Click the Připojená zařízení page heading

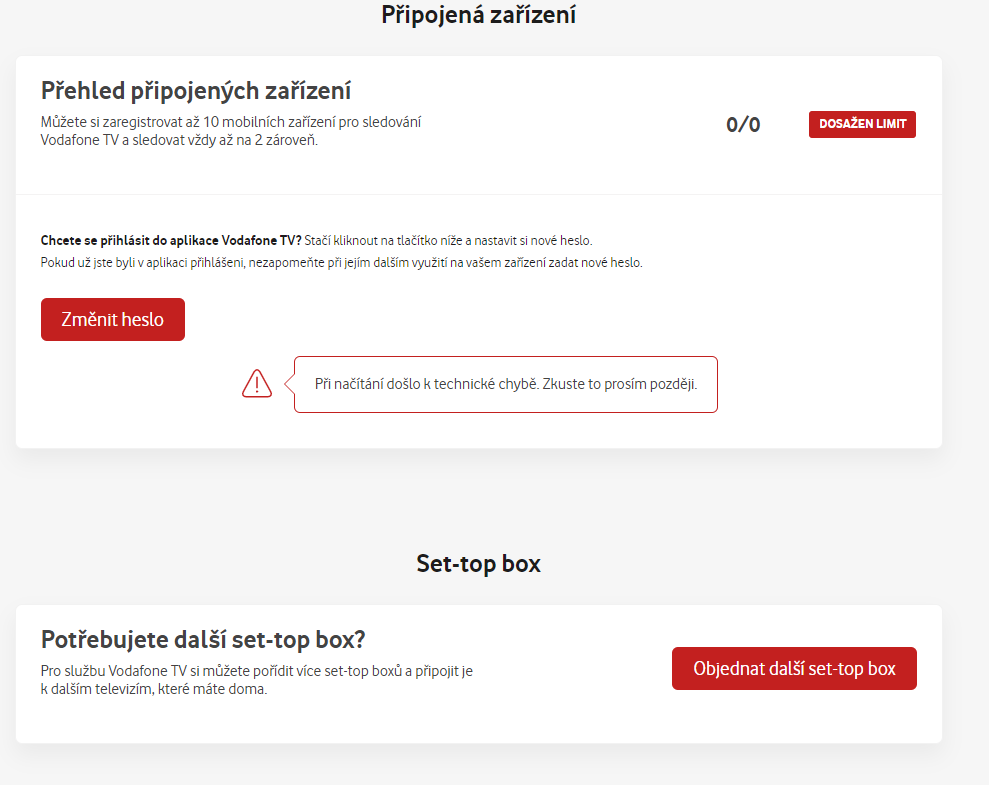coord(479,15)
